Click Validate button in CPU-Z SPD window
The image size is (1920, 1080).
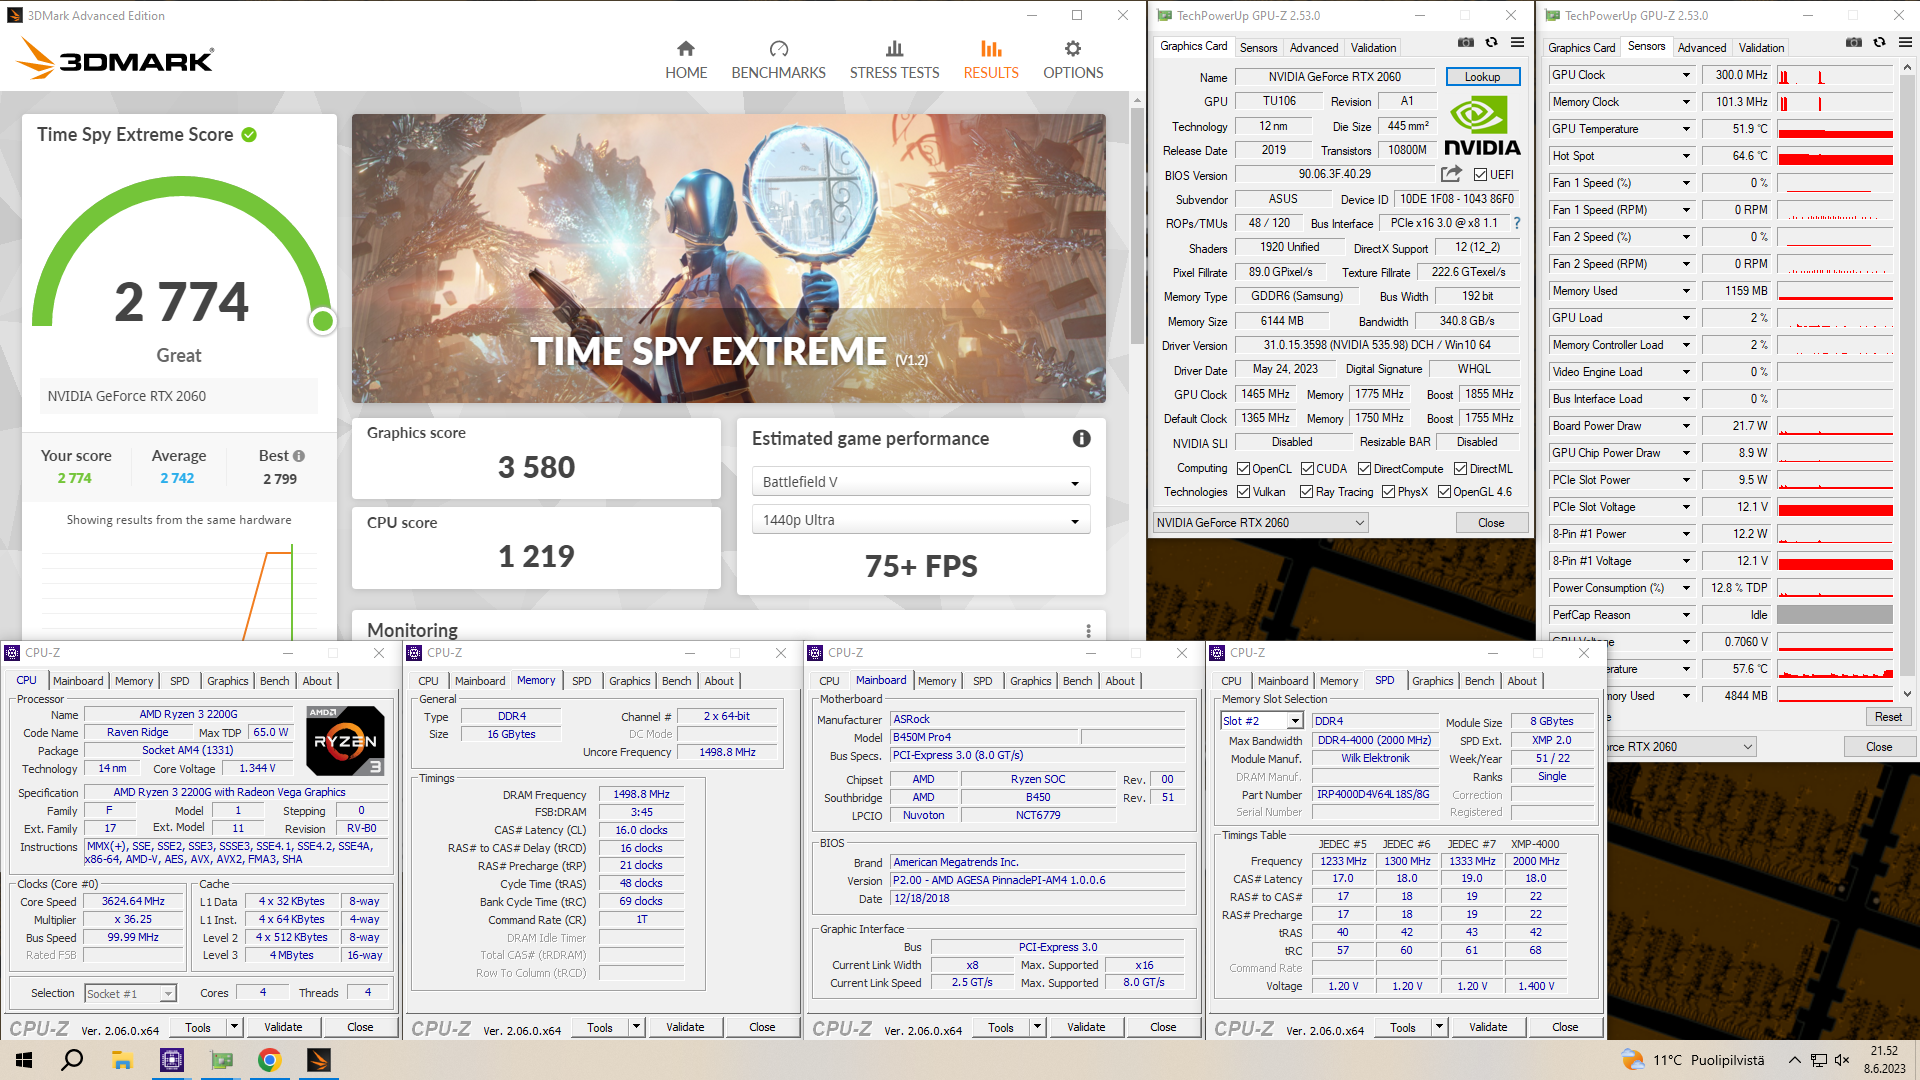(x=1487, y=1027)
